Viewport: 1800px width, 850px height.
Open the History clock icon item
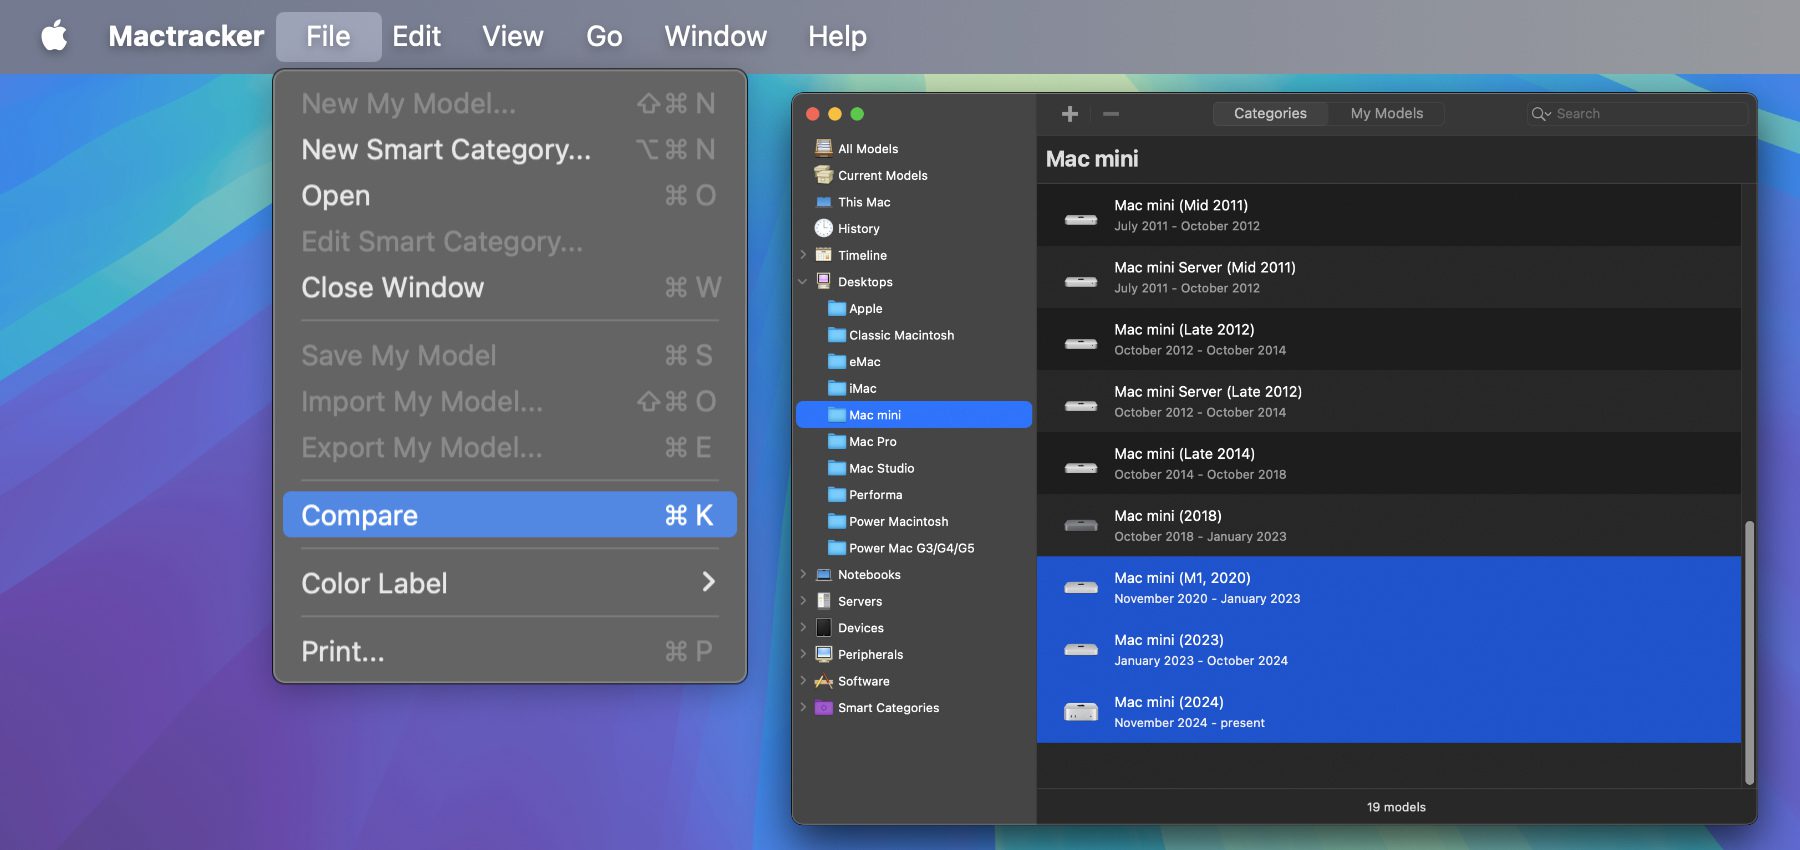click(x=824, y=228)
